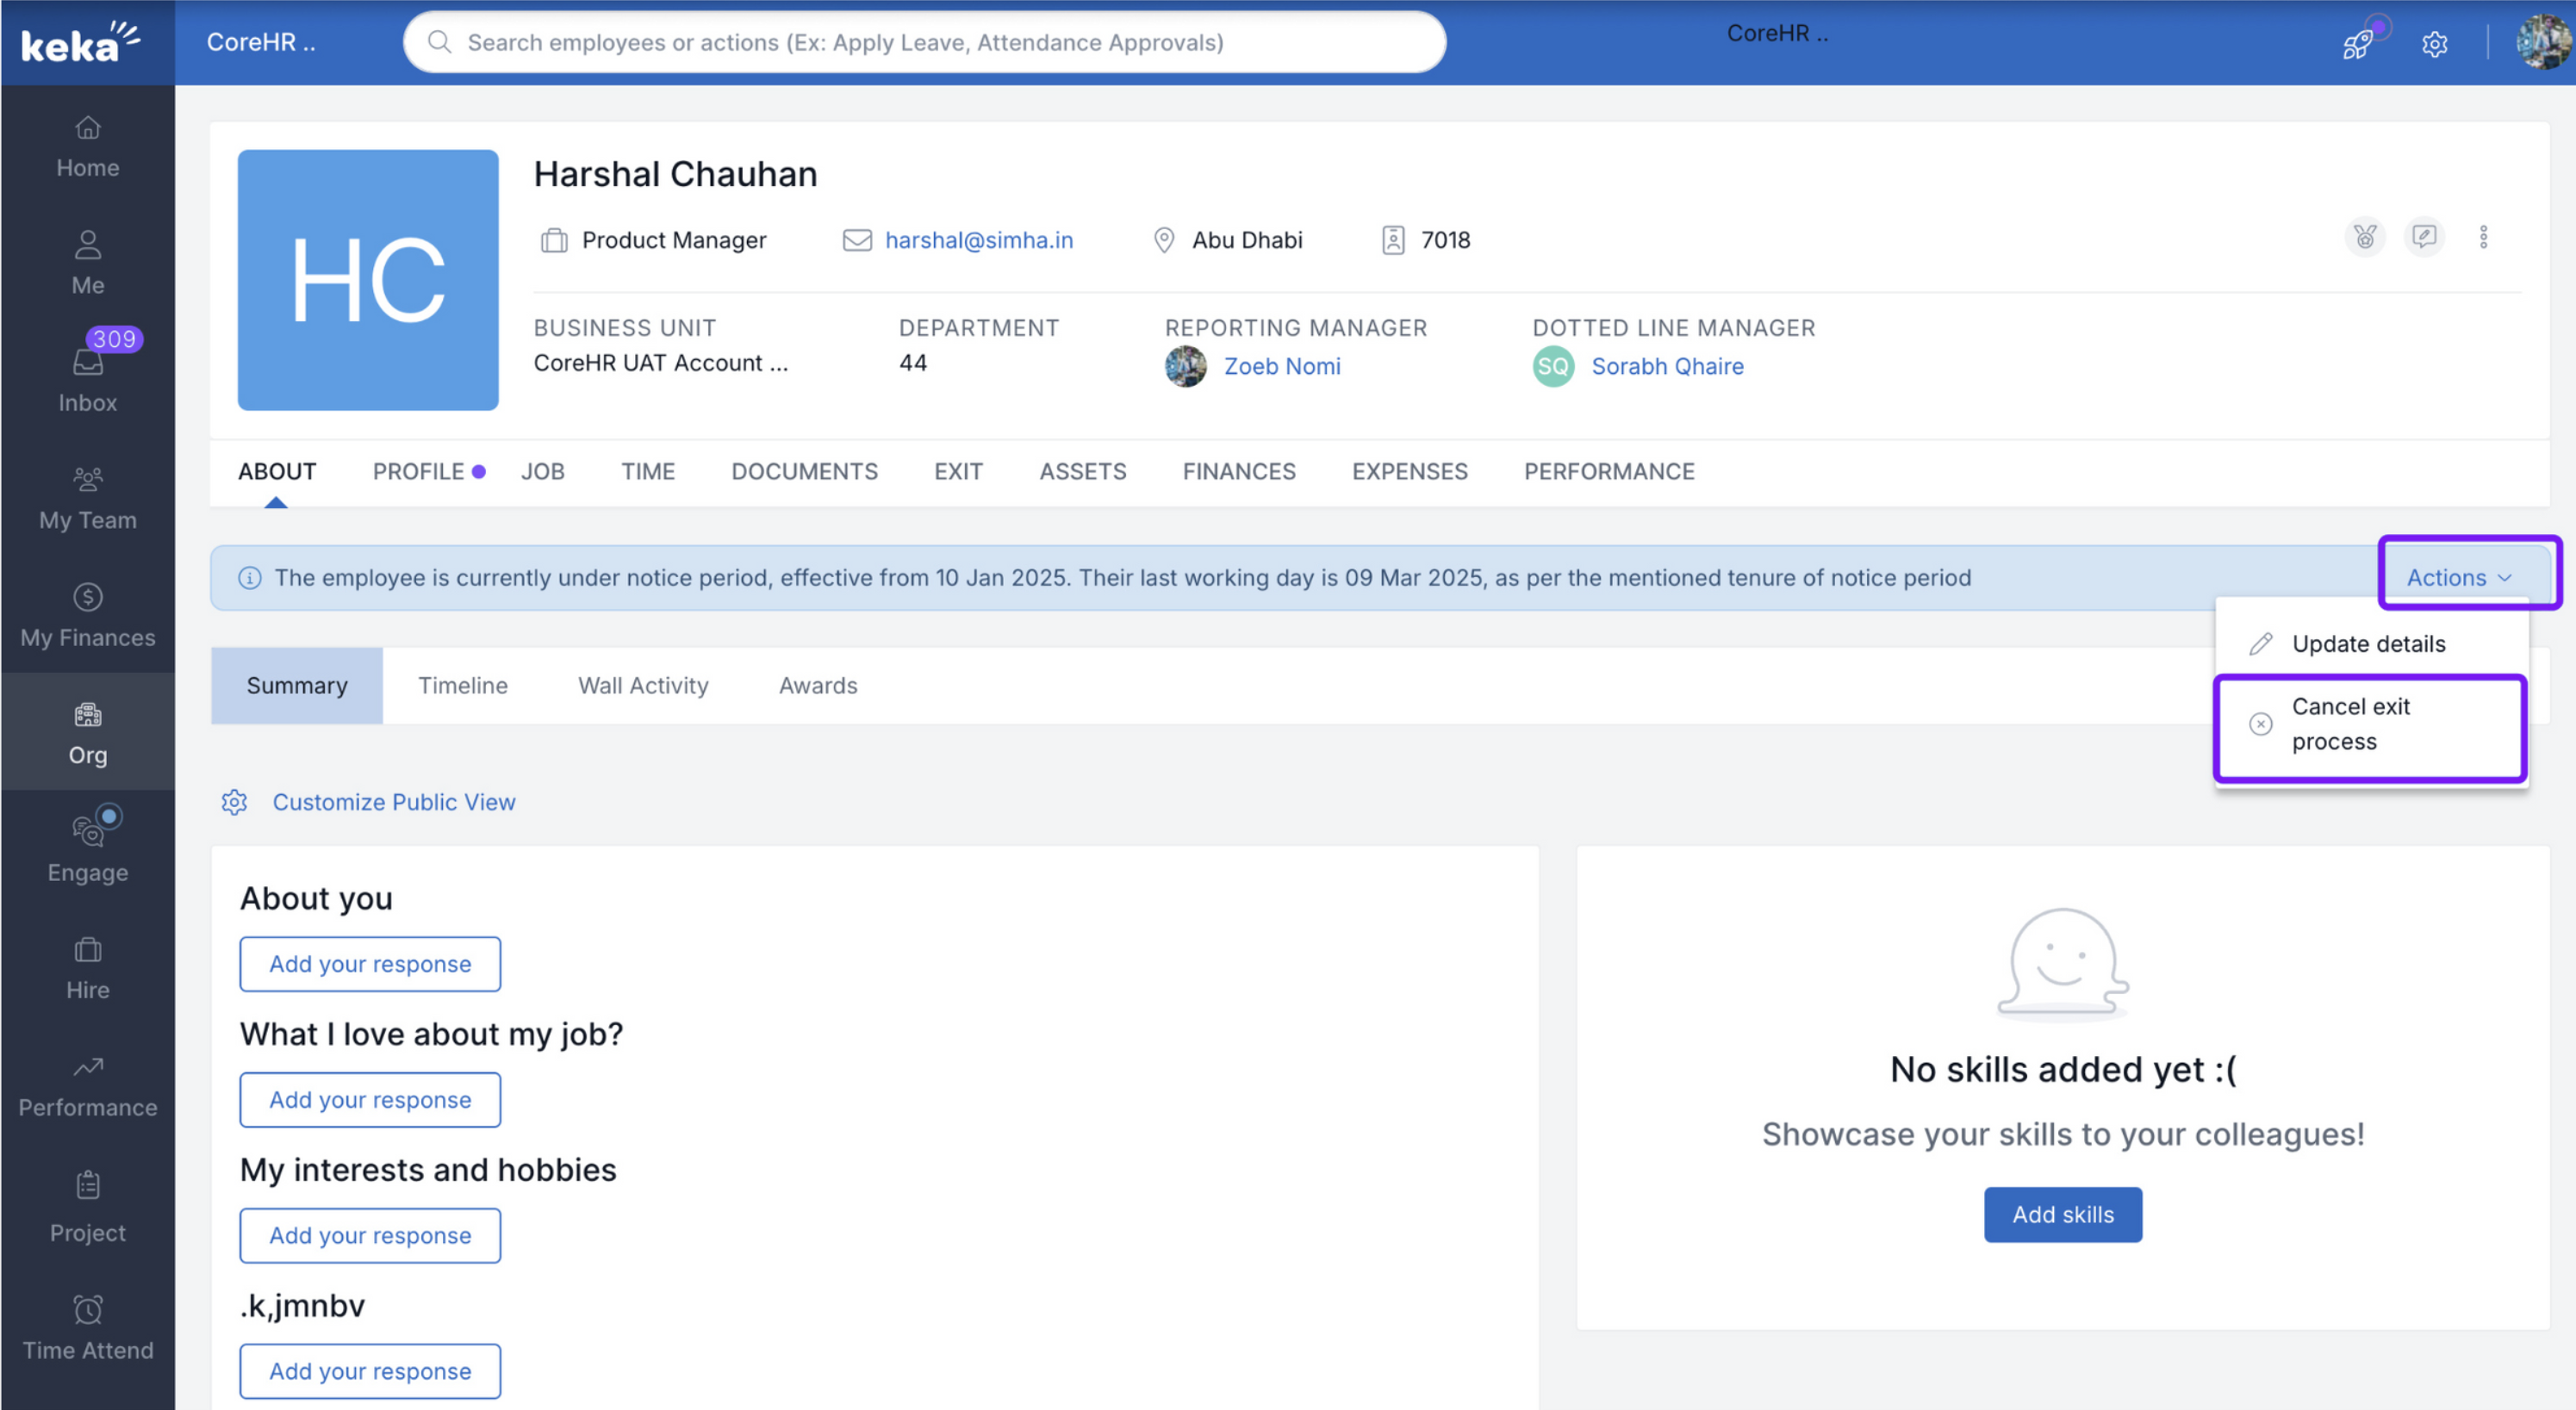Switch to the EXIT tab
This screenshot has width=2576, height=1410.
958,471
